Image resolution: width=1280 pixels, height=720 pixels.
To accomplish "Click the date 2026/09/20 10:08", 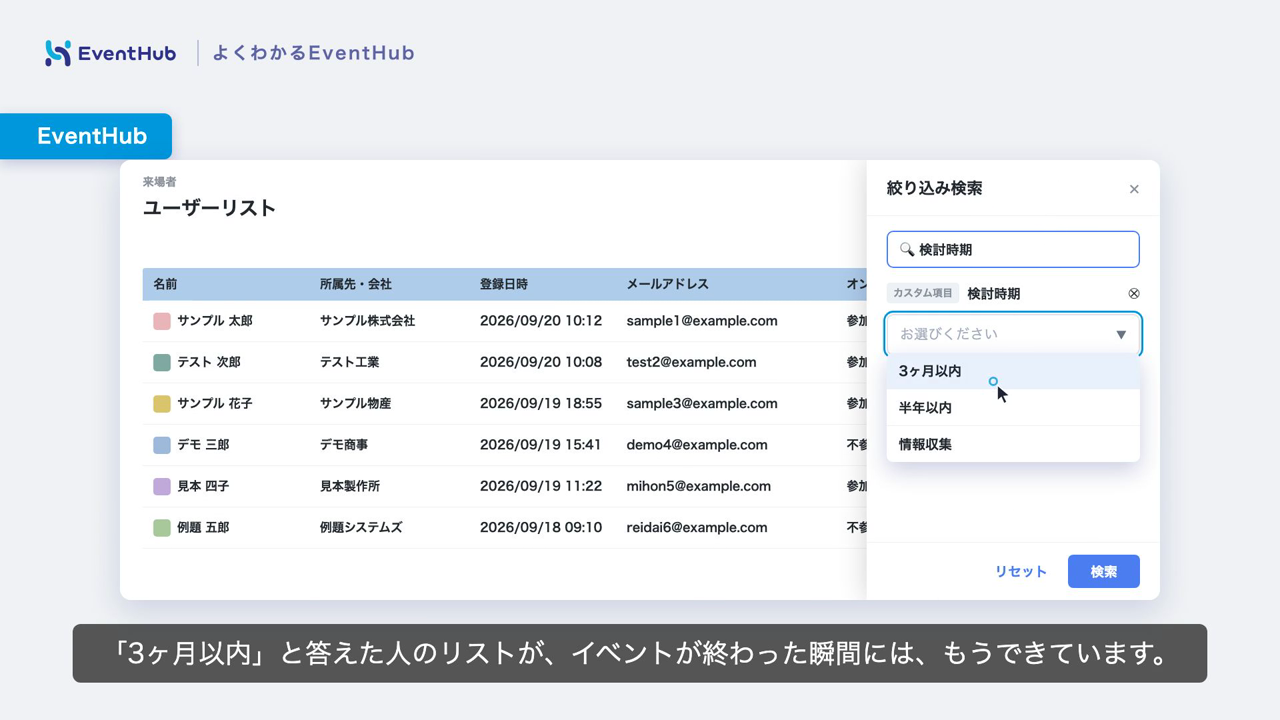I will pos(541,362).
